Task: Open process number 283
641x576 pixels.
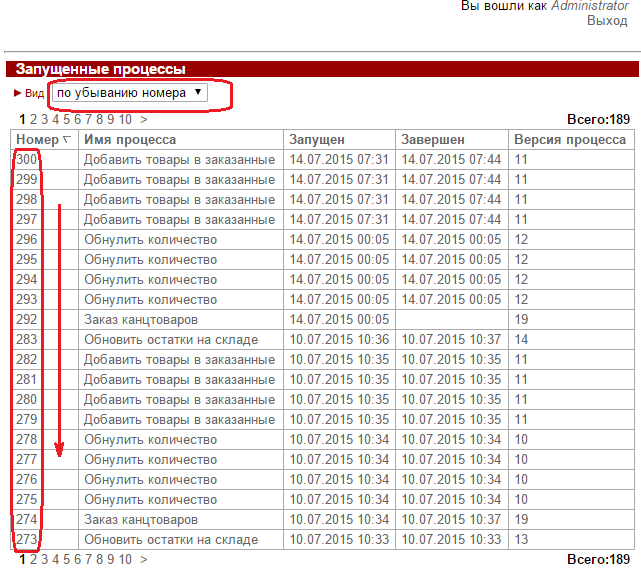Action: [x=27, y=340]
